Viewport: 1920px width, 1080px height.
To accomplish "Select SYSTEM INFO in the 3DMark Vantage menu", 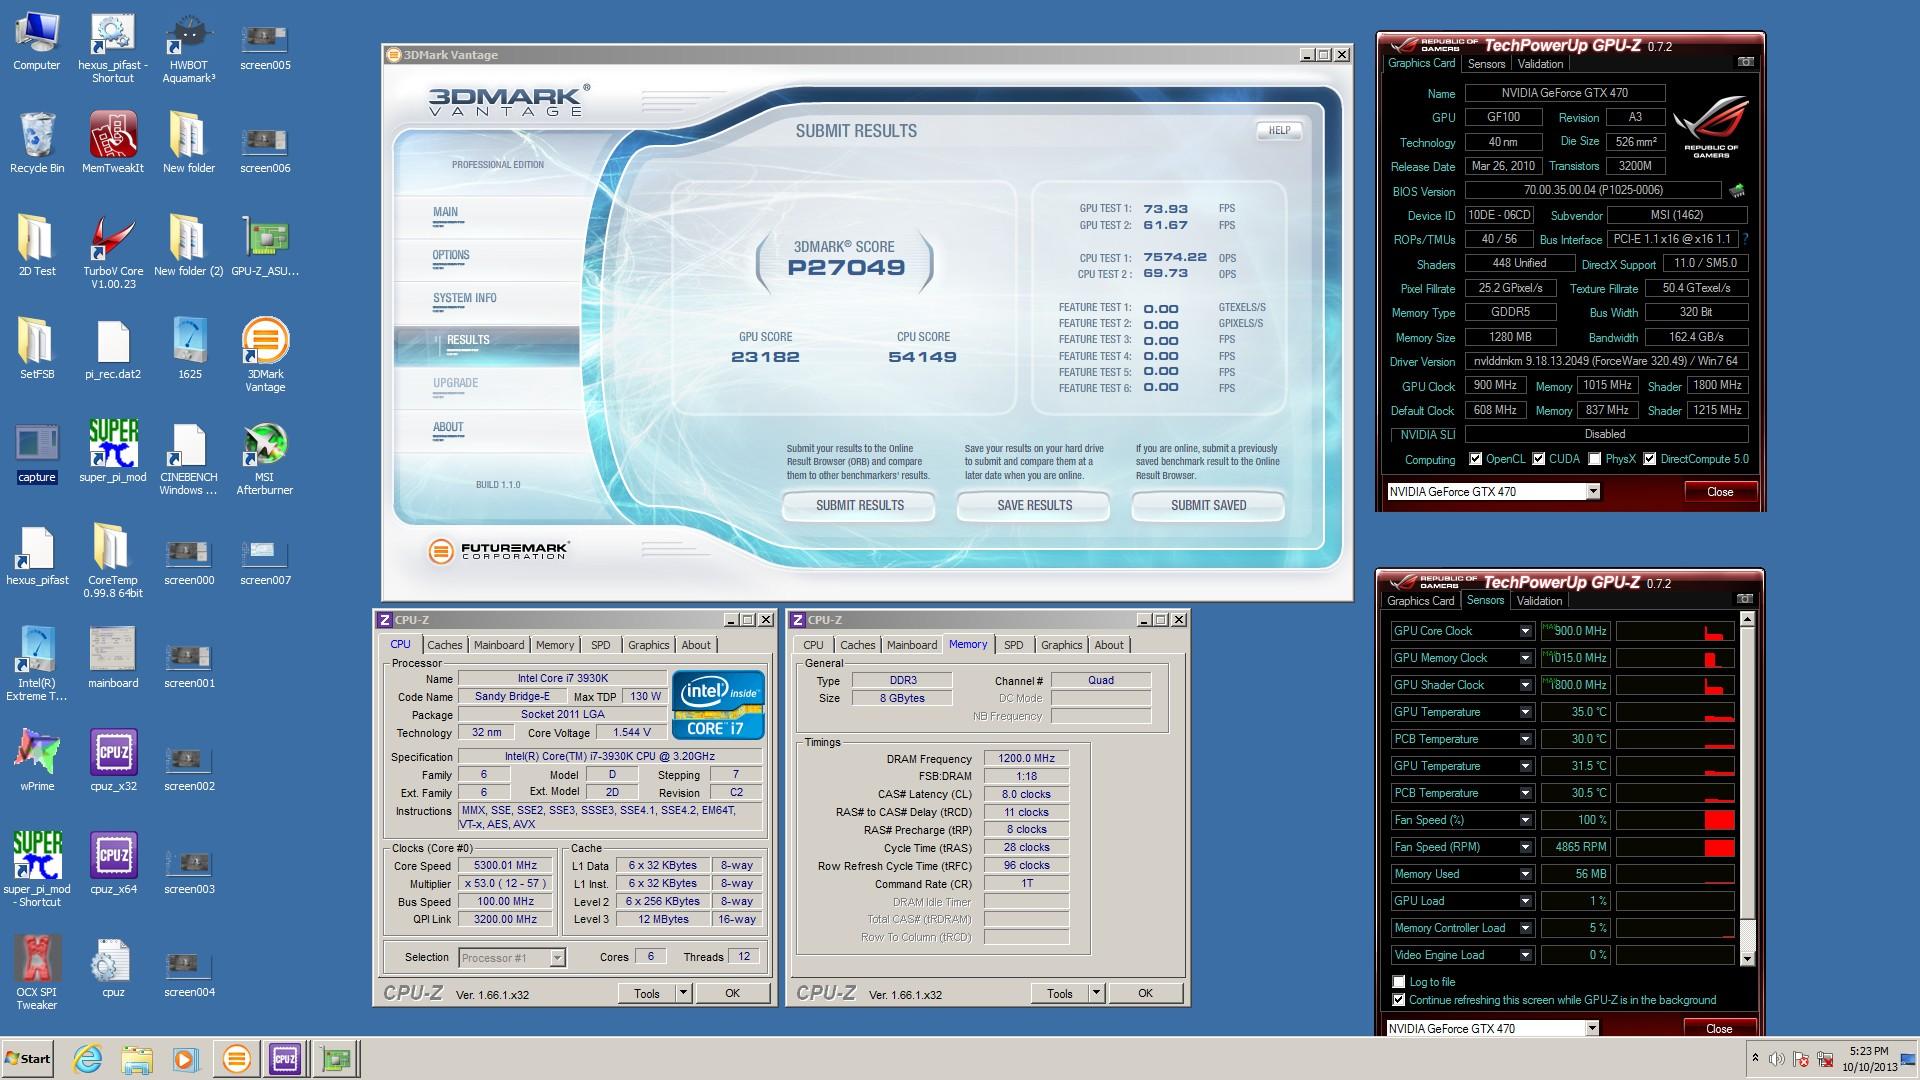I will [464, 298].
